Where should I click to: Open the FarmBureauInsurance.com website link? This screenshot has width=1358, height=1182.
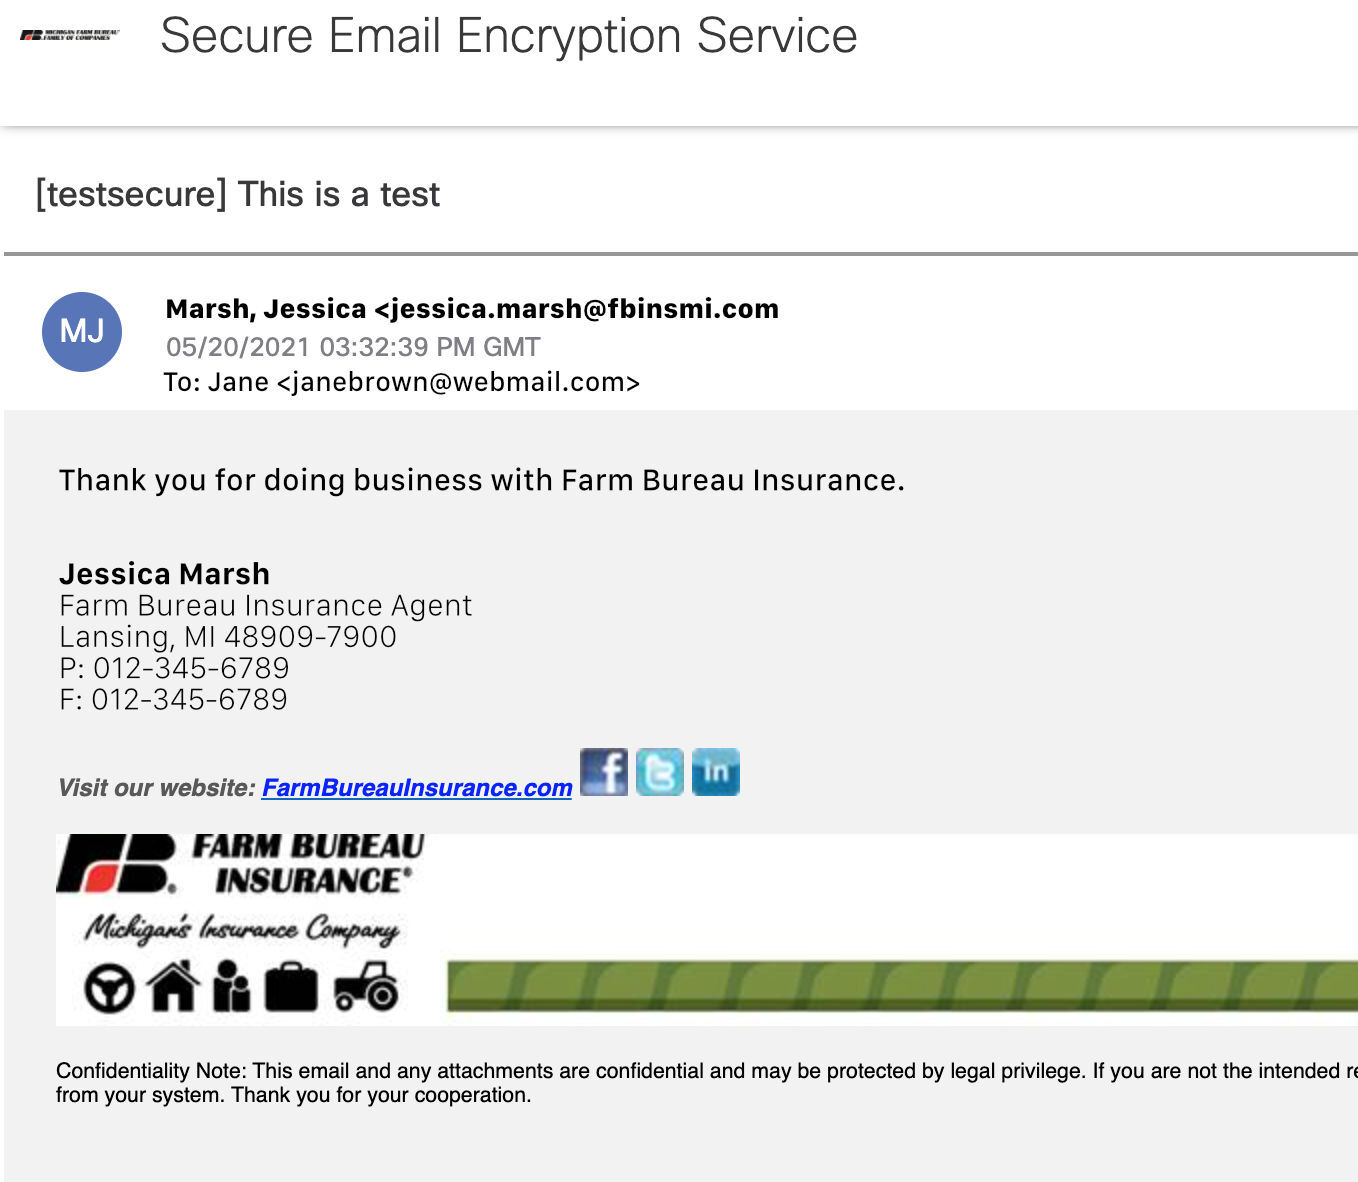417,788
